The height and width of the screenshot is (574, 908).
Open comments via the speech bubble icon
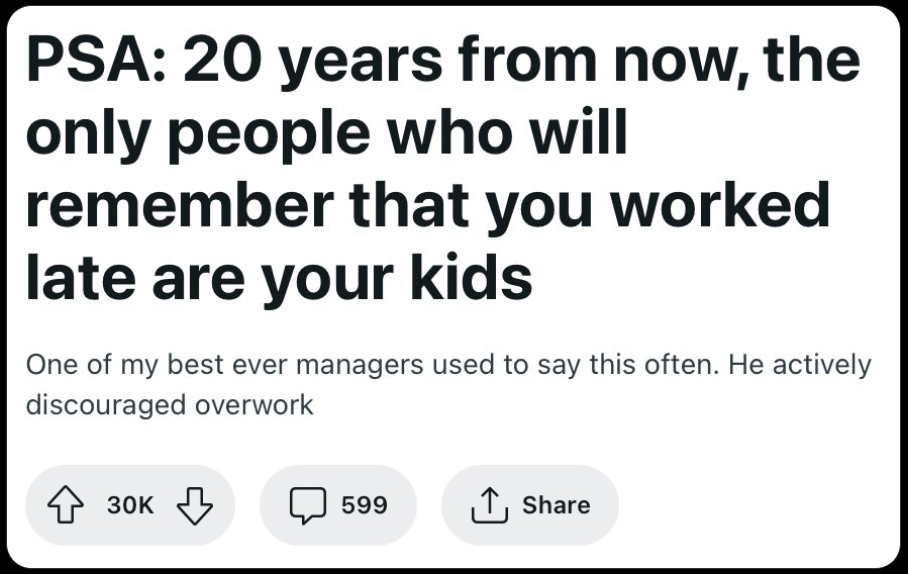[307, 506]
